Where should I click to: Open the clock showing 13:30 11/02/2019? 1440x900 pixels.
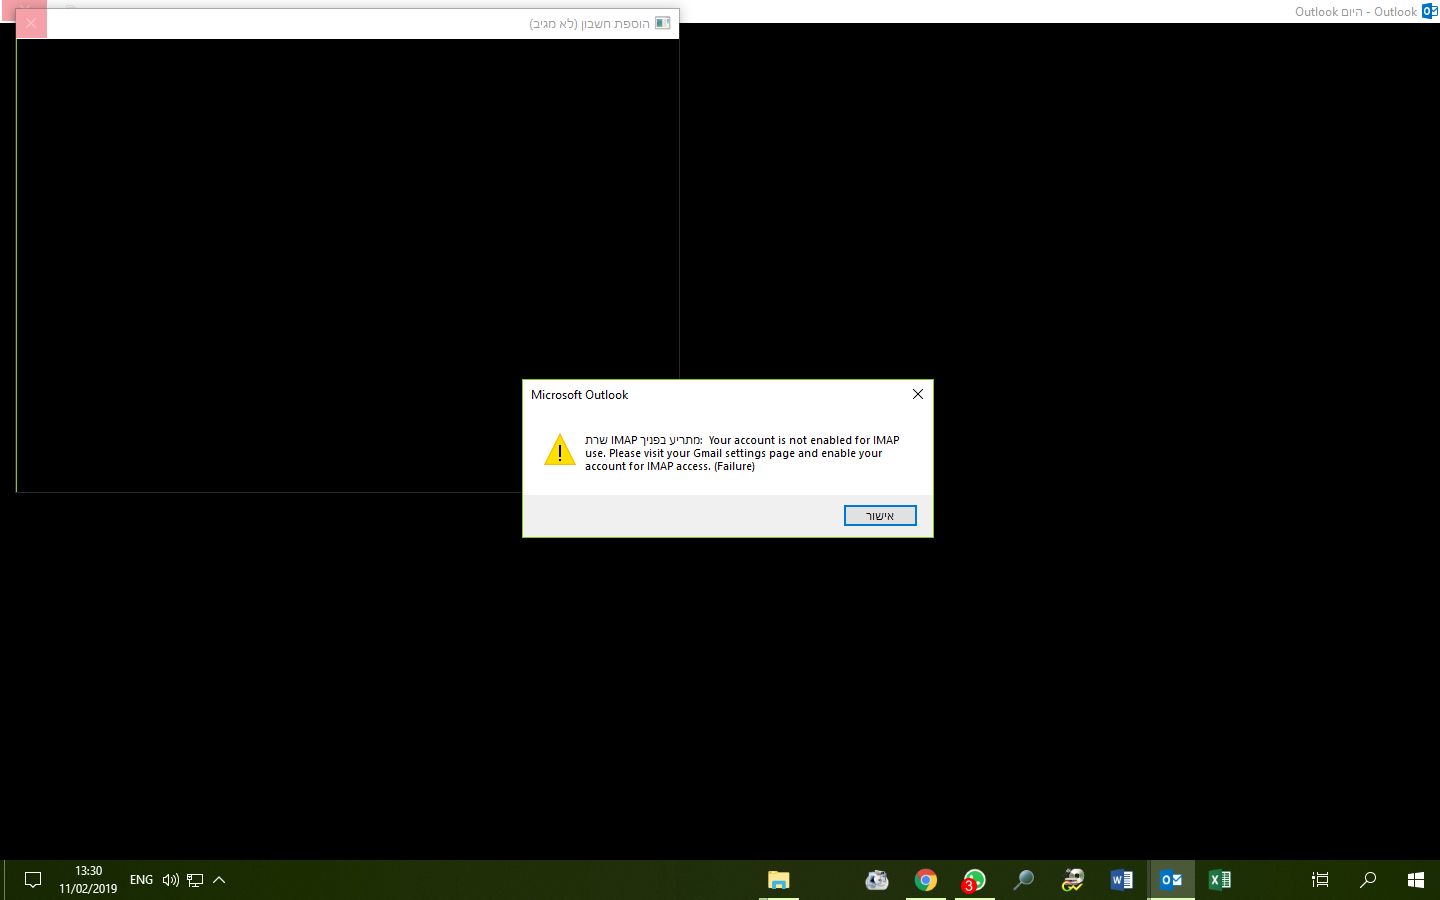88,880
